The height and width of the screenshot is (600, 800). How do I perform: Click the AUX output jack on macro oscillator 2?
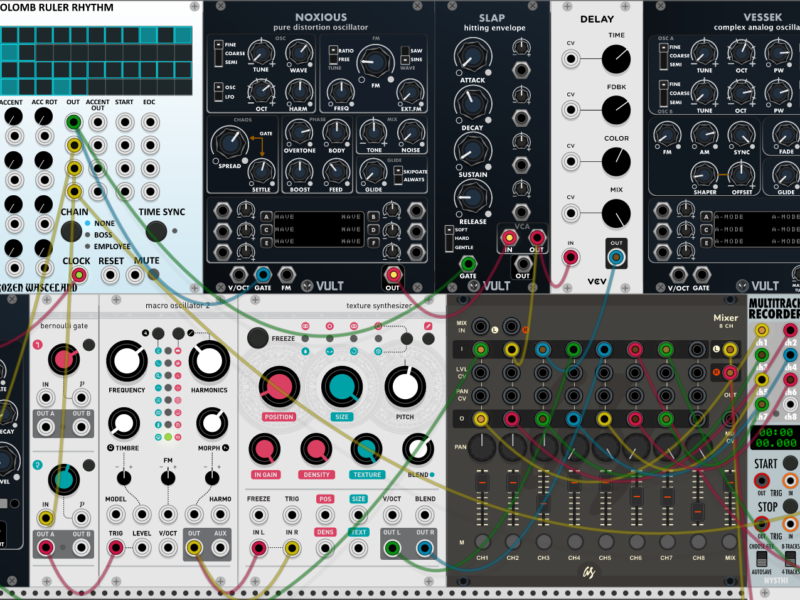220,548
